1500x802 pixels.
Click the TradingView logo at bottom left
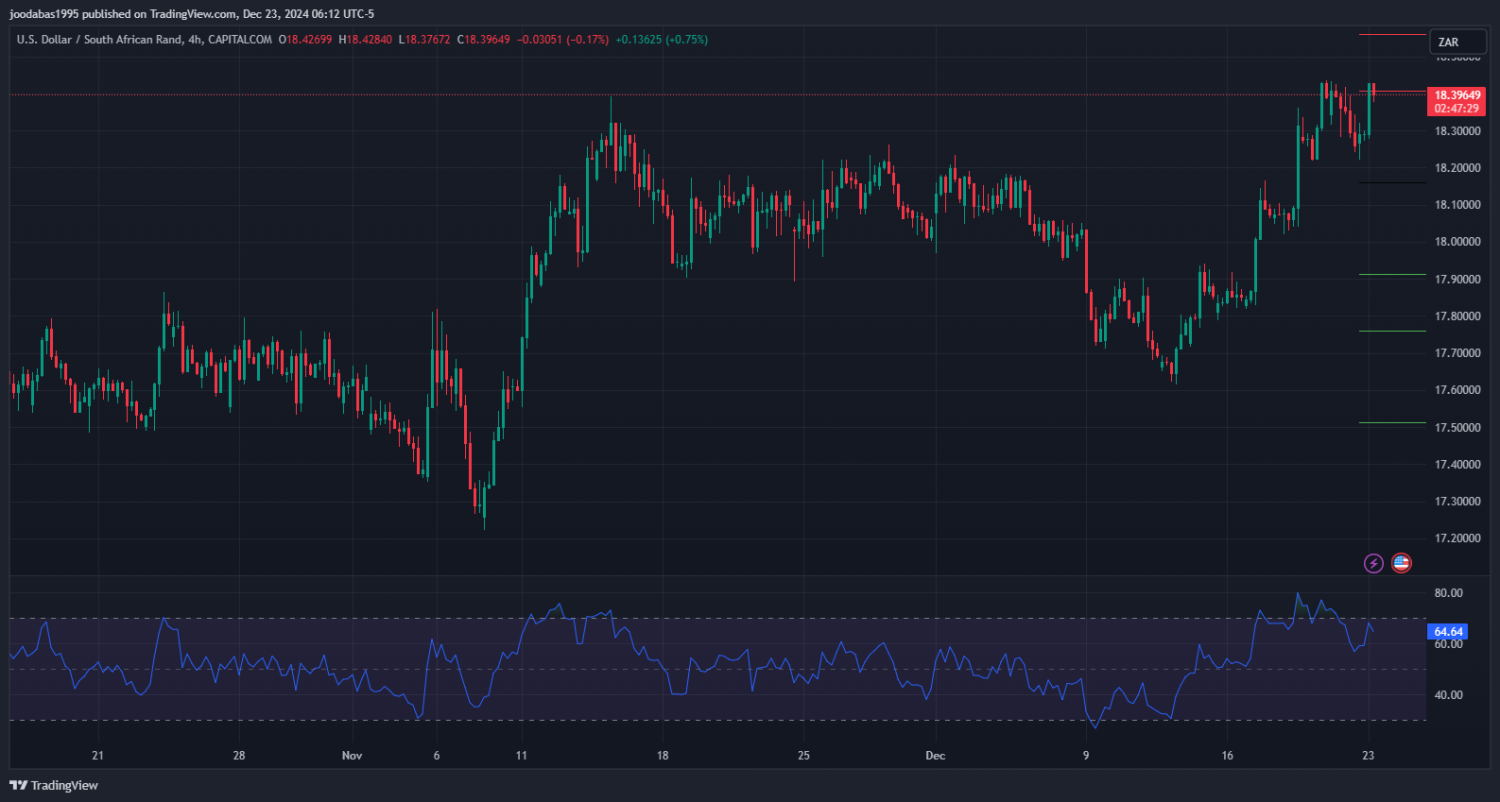[x=54, y=785]
